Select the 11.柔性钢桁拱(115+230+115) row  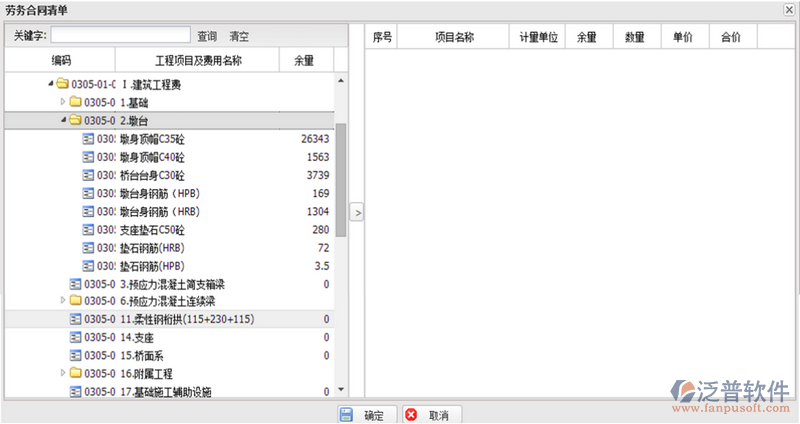[200, 319]
